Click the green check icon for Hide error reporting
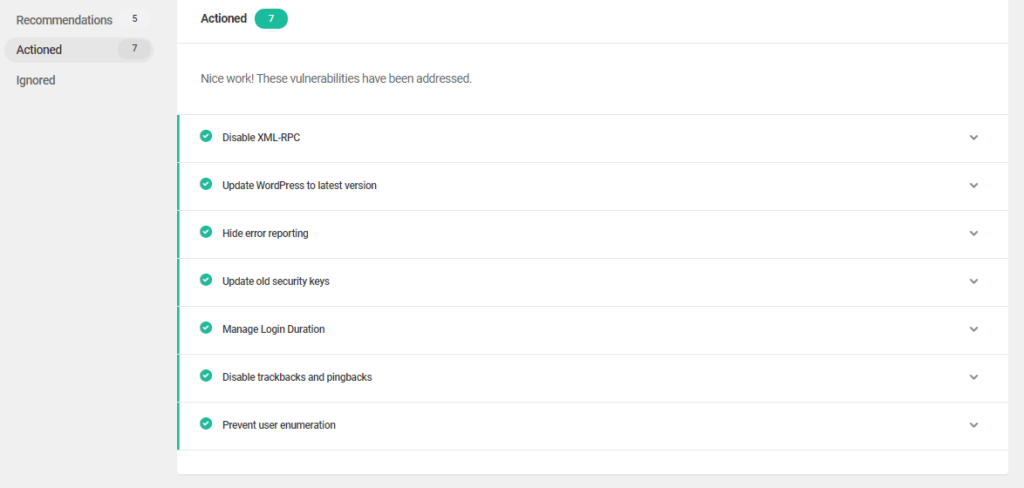Image resolution: width=1024 pixels, height=488 pixels. point(206,232)
